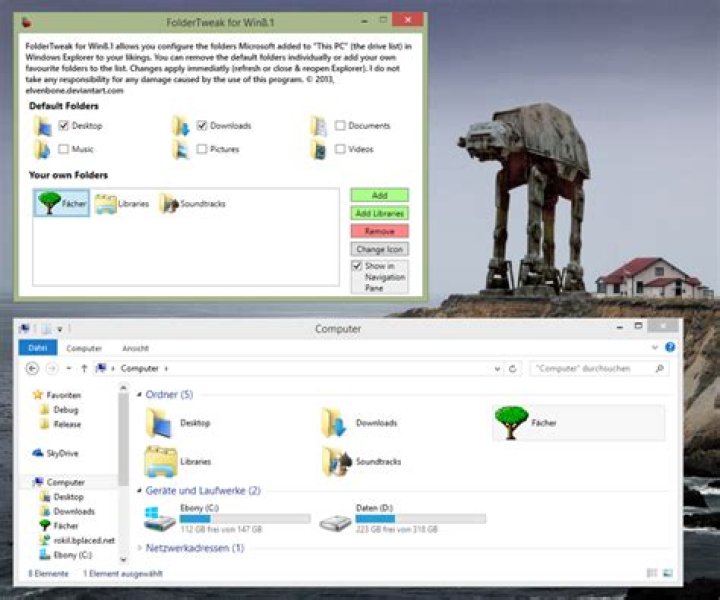
Task: Click the Music folder icon in Default Folders
Action: [x=42, y=149]
